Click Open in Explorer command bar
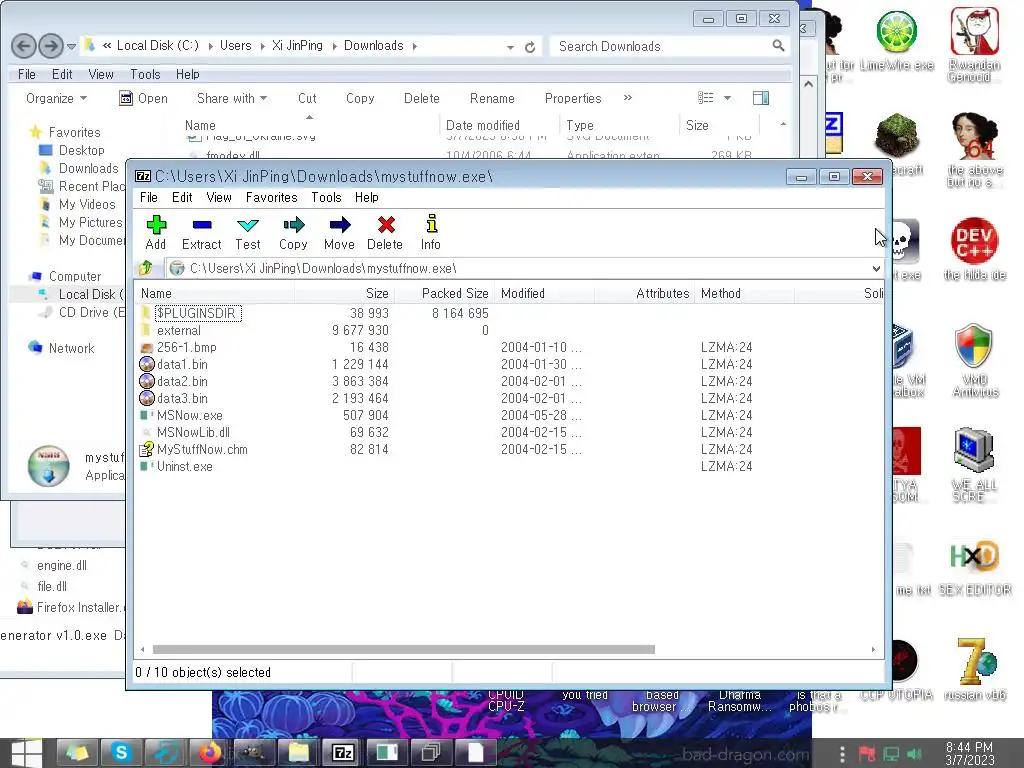The height and width of the screenshot is (768, 1024). point(144,99)
